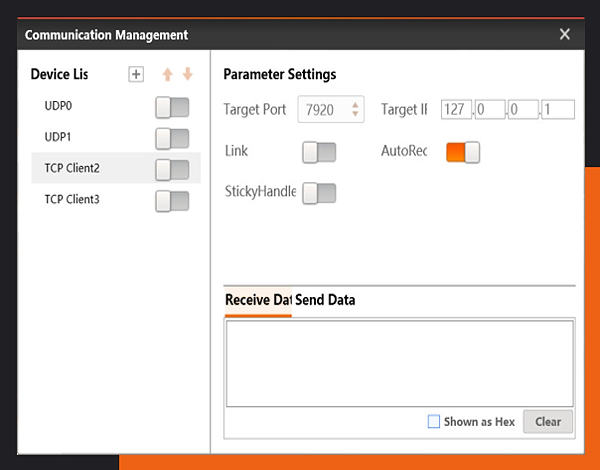Disable the AutoRec switch
Image resolution: width=600 pixels, height=470 pixels.
463,152
